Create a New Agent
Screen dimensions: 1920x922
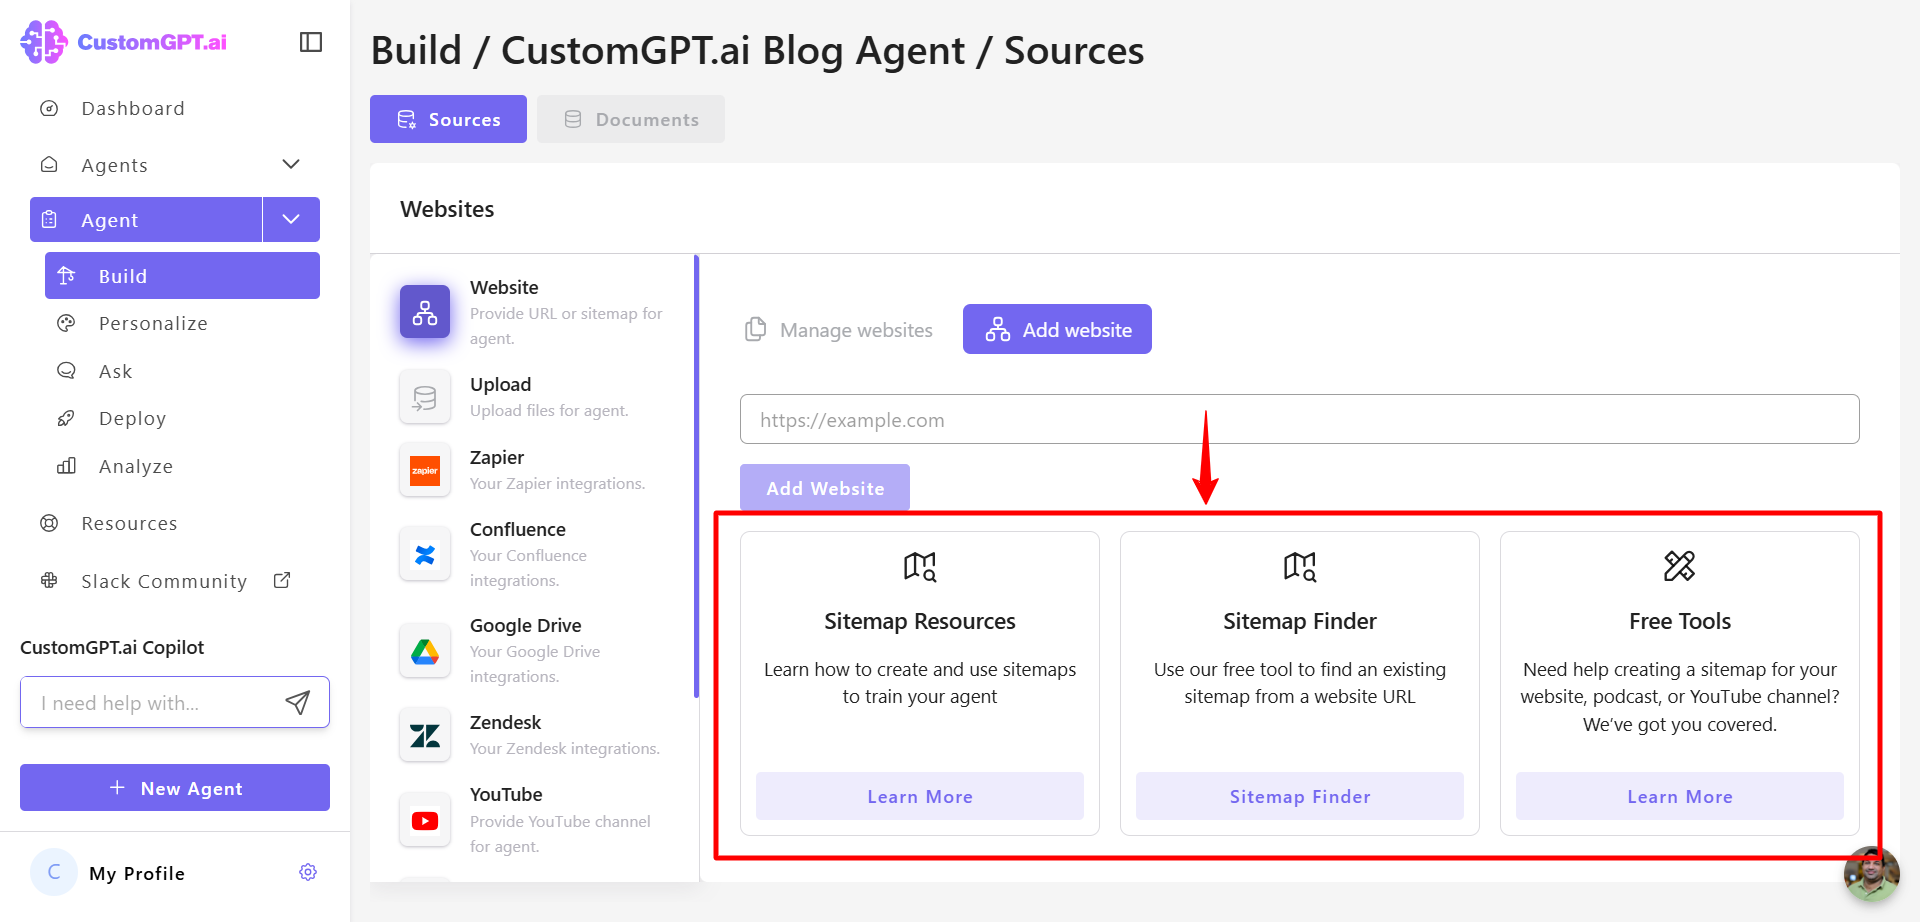point(175,788)
